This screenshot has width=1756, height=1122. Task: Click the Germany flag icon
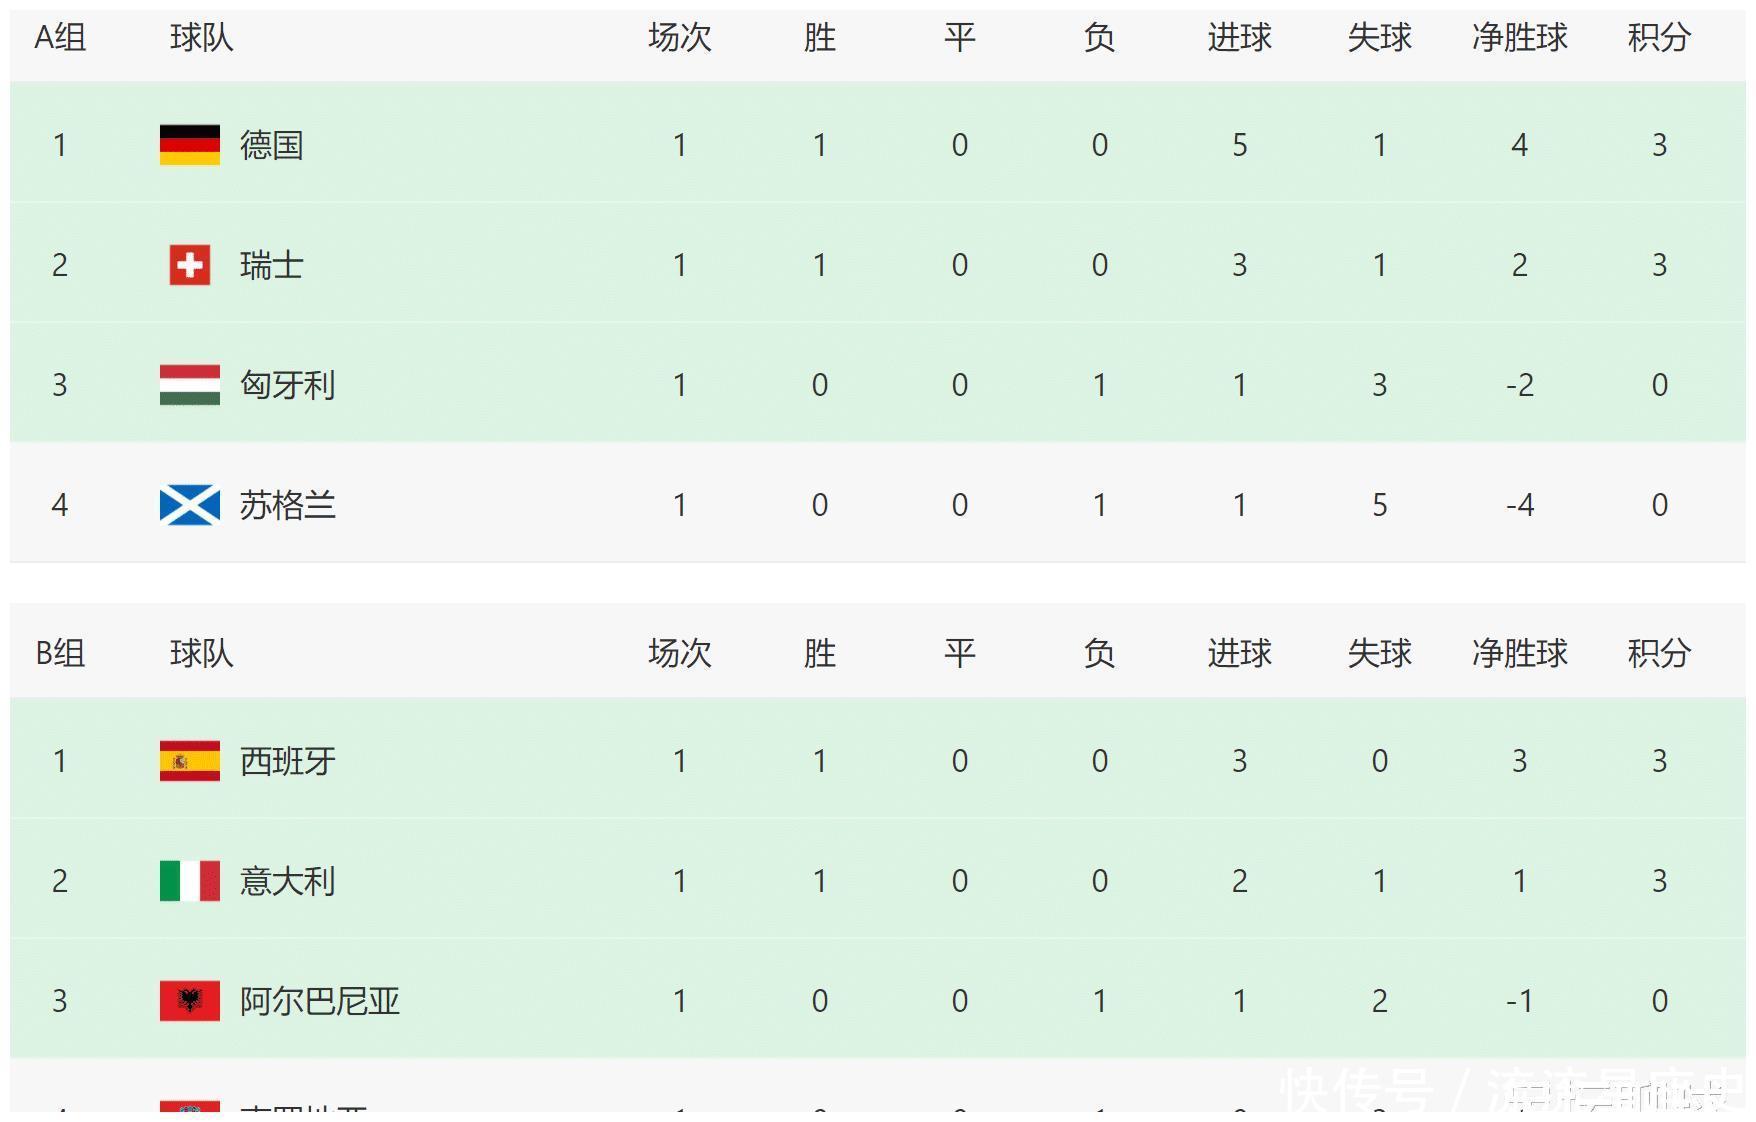(189, 145)
